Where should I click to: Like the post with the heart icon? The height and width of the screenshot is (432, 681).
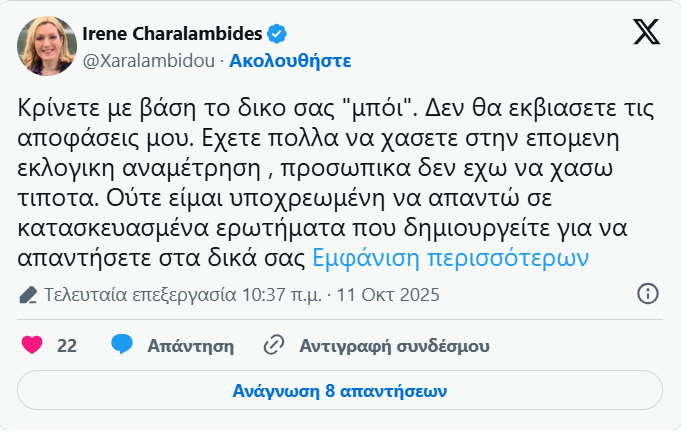32,346
